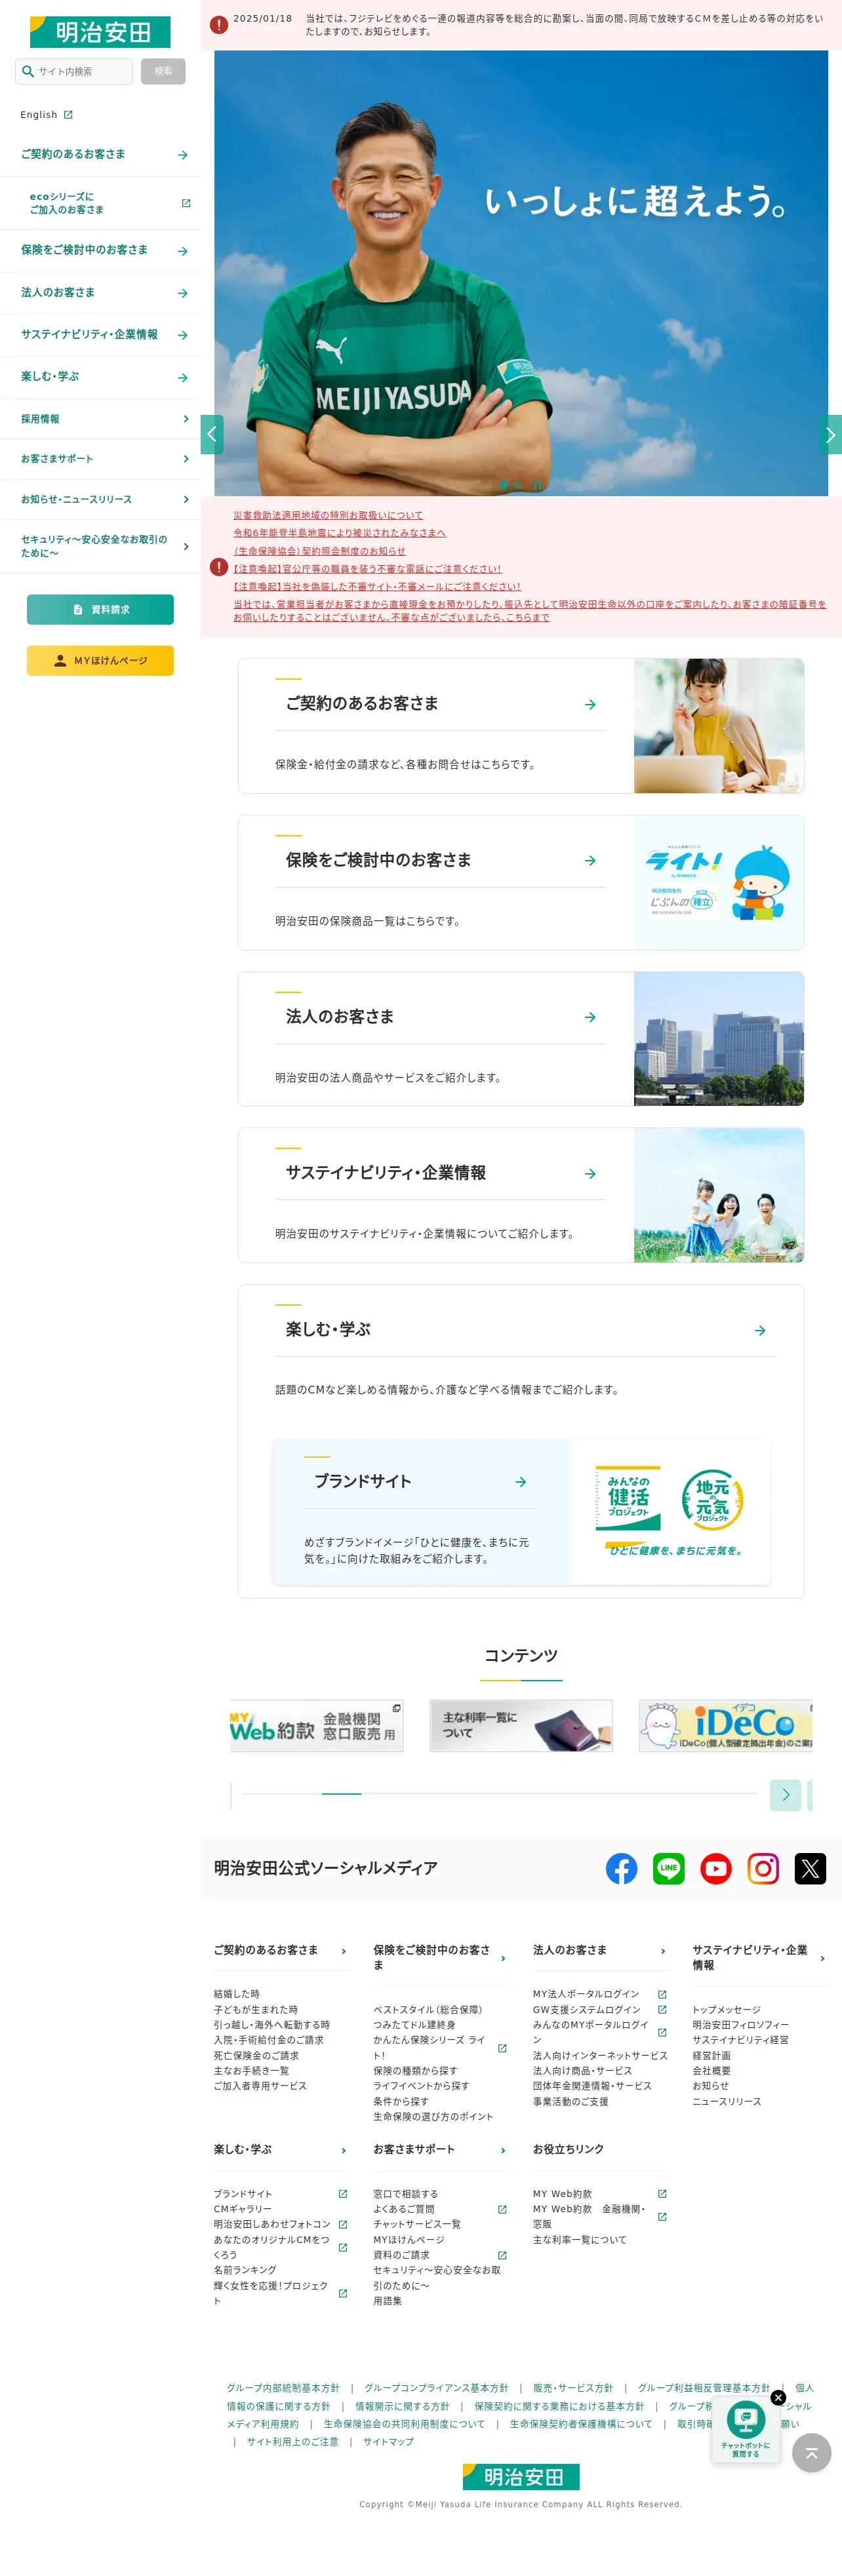This screenshot has height=2576, width=842.
Task: Open 令和6年能登半島地震 notice link
Action: click(x=340, y=533)
